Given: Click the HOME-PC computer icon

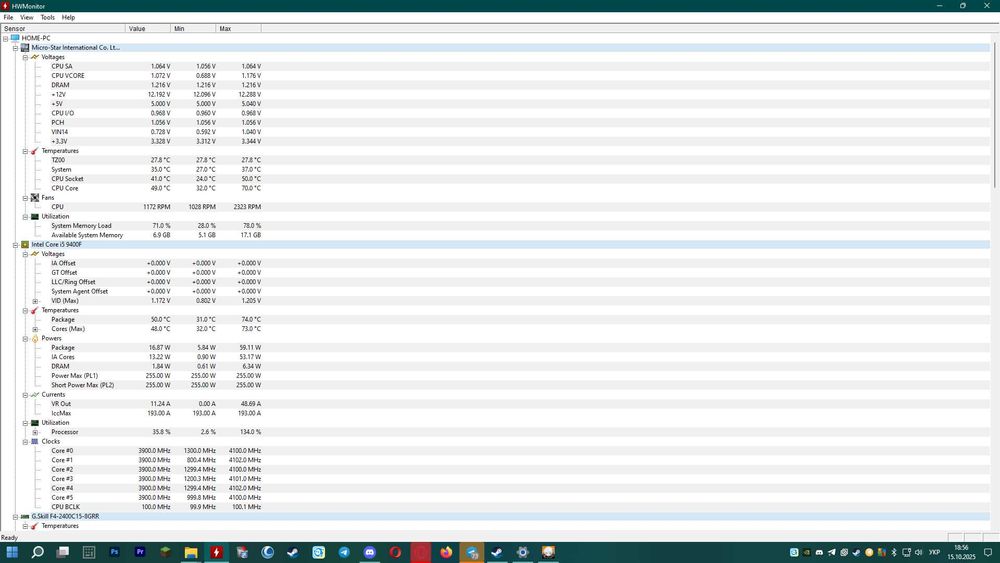Looking at the screenshot, I should coord(15,38).
